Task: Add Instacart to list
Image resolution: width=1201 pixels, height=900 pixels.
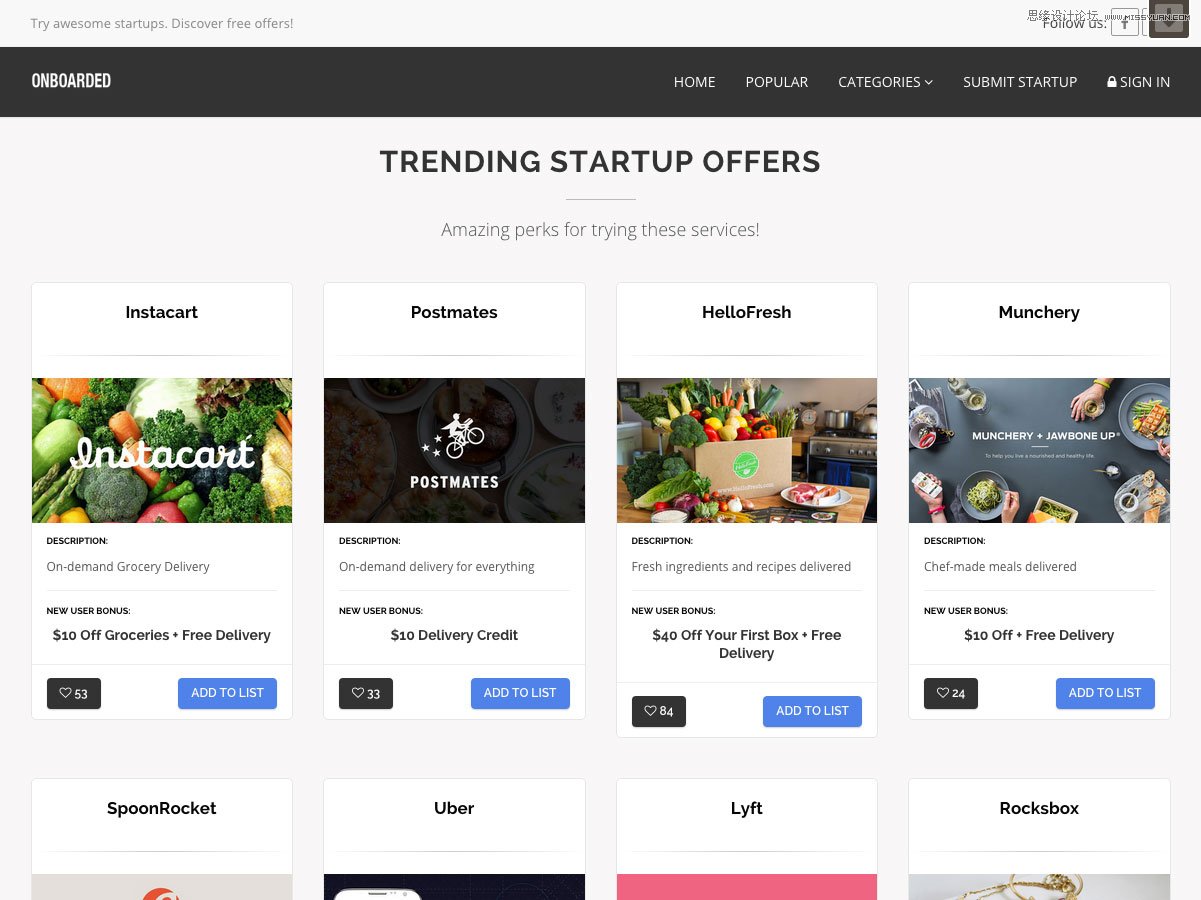Action: pyautogui.click(x=227, y=693)
